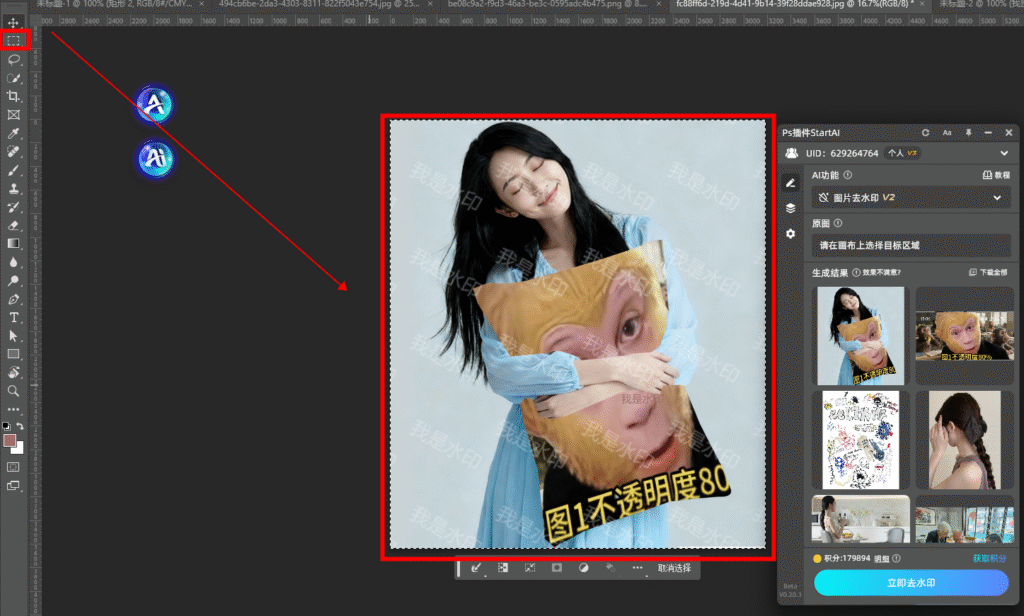The image size is (1024, 616).
Task: Click the StartAI refresh icon
Action: (x=925, y=132)
